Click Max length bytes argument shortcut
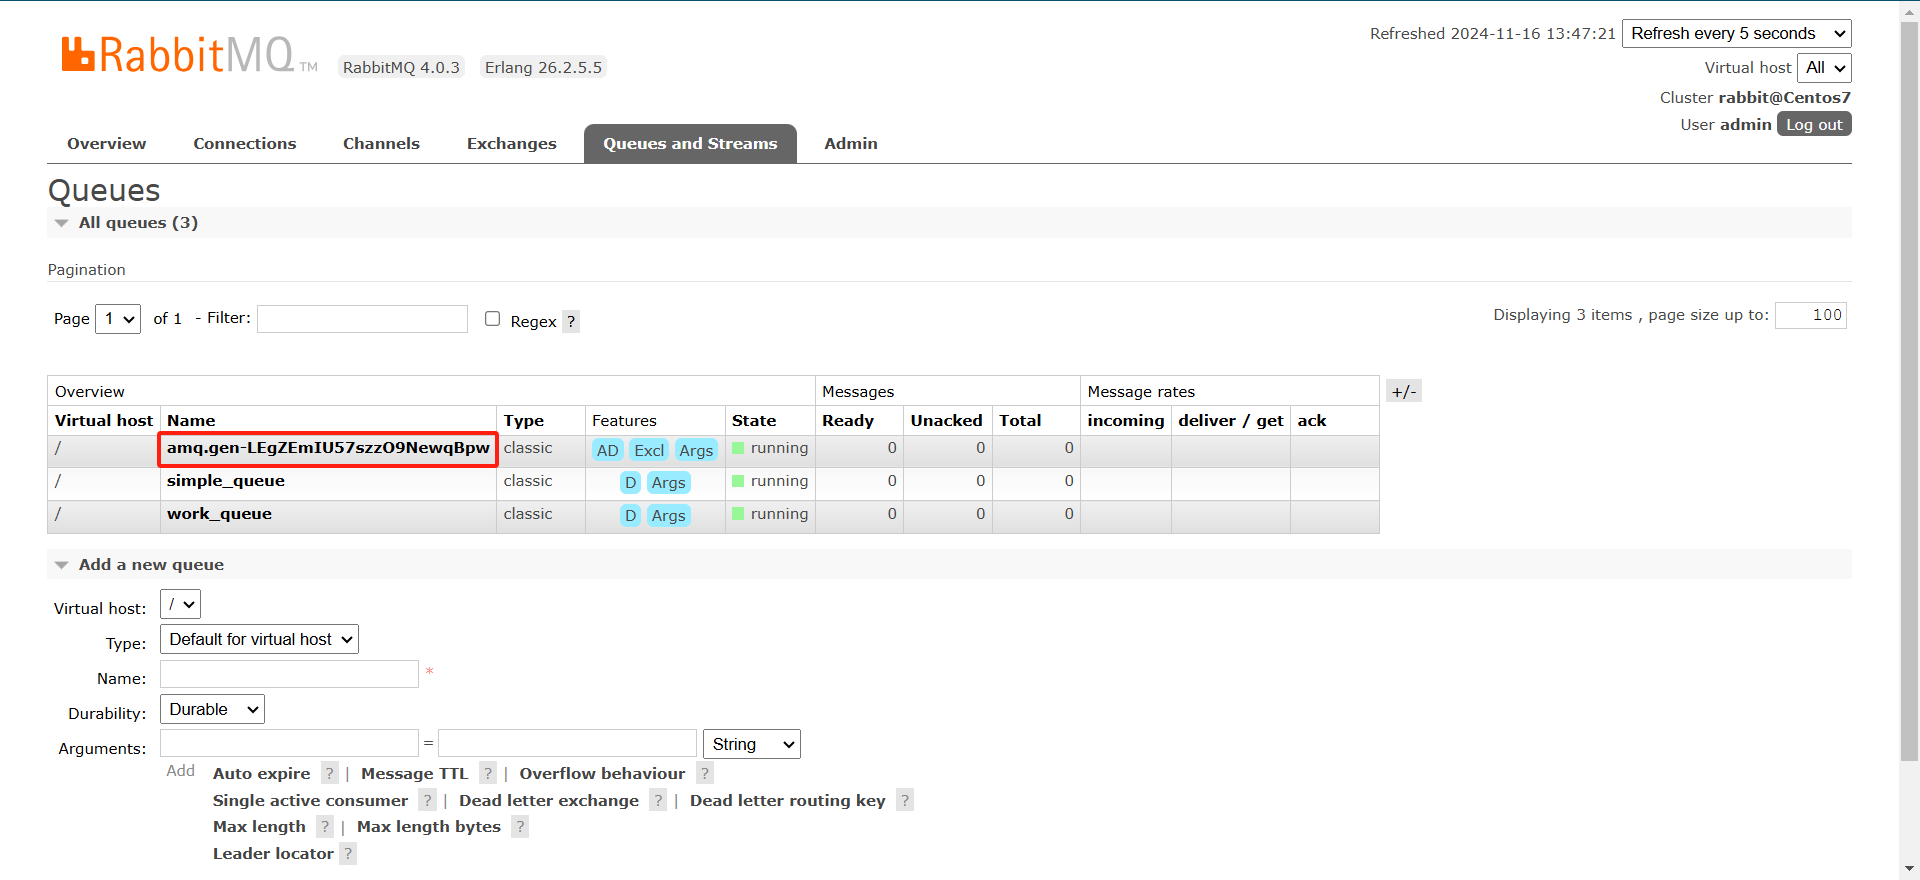Screen dimensions: 1920x880 click(x=429, y=826)
